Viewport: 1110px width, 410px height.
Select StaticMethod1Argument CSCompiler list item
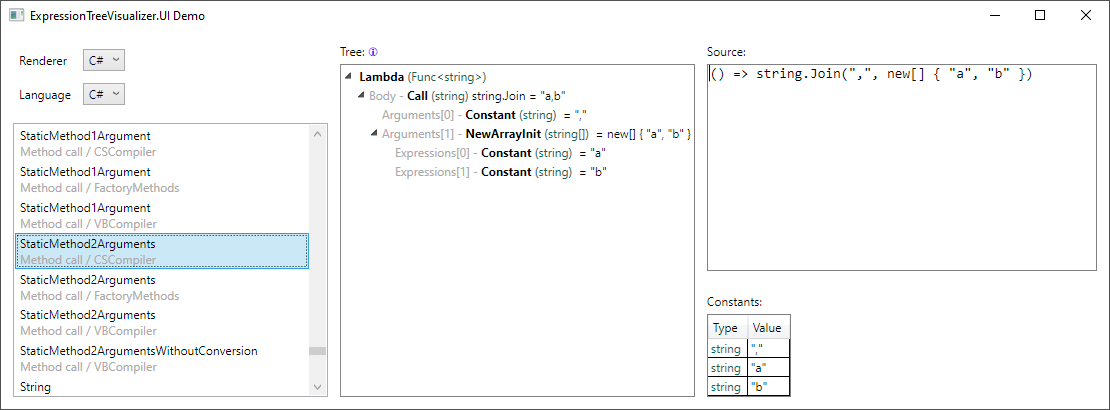click(162, 143)
